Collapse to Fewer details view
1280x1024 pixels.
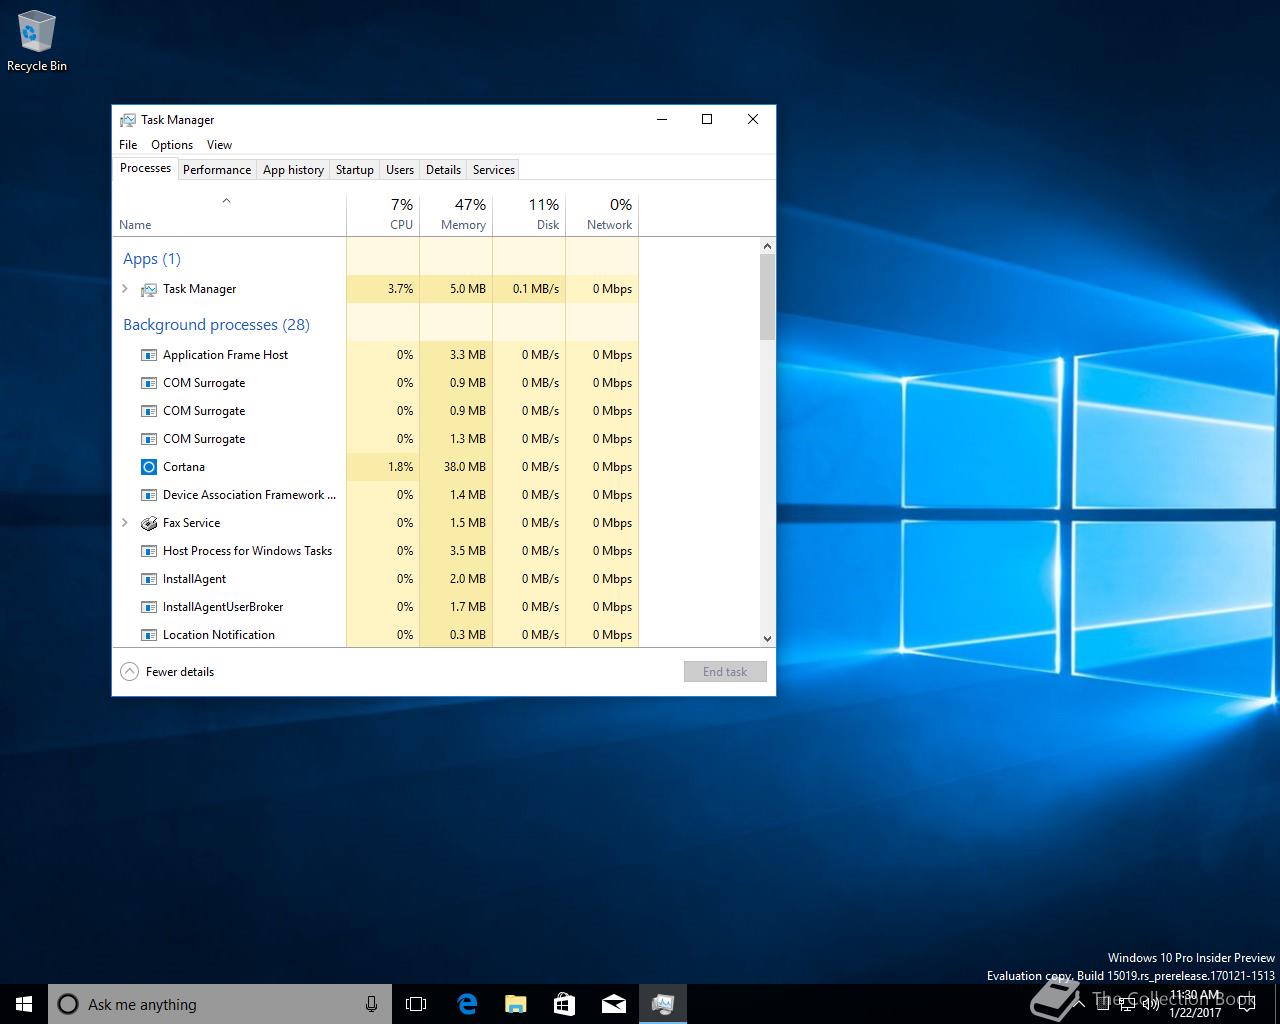[x=167, y=672]
